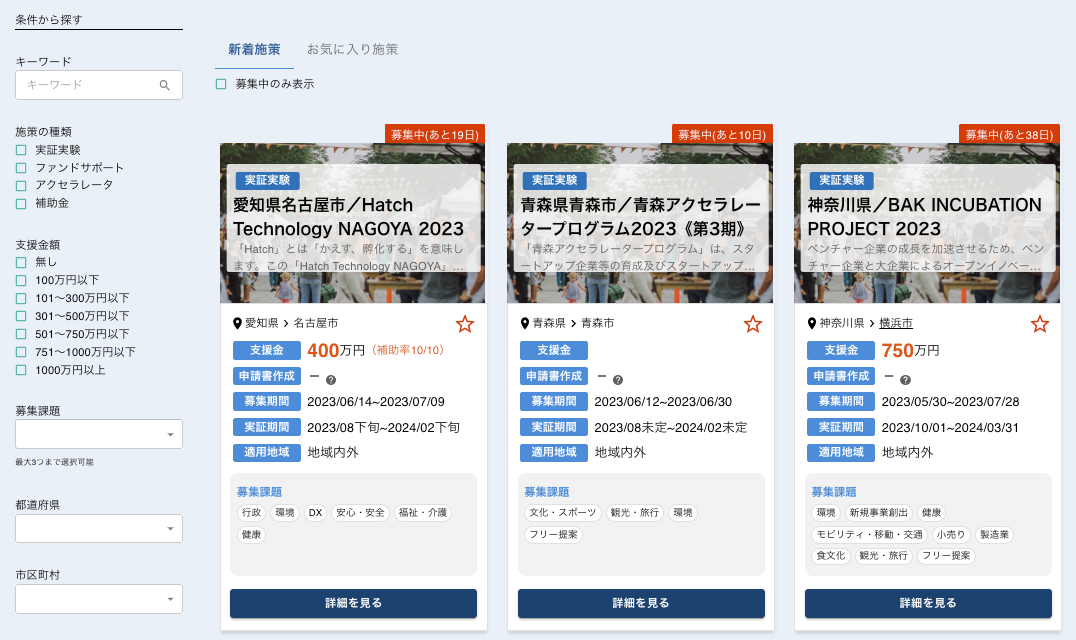Click the 青森市 breadcrumb text

[x=598, y=323]
